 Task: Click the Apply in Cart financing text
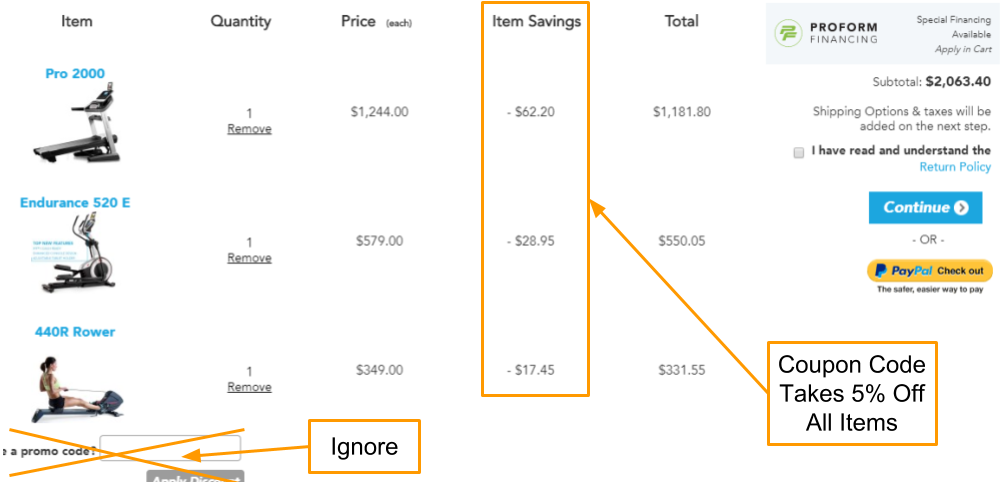pos(963,49)
